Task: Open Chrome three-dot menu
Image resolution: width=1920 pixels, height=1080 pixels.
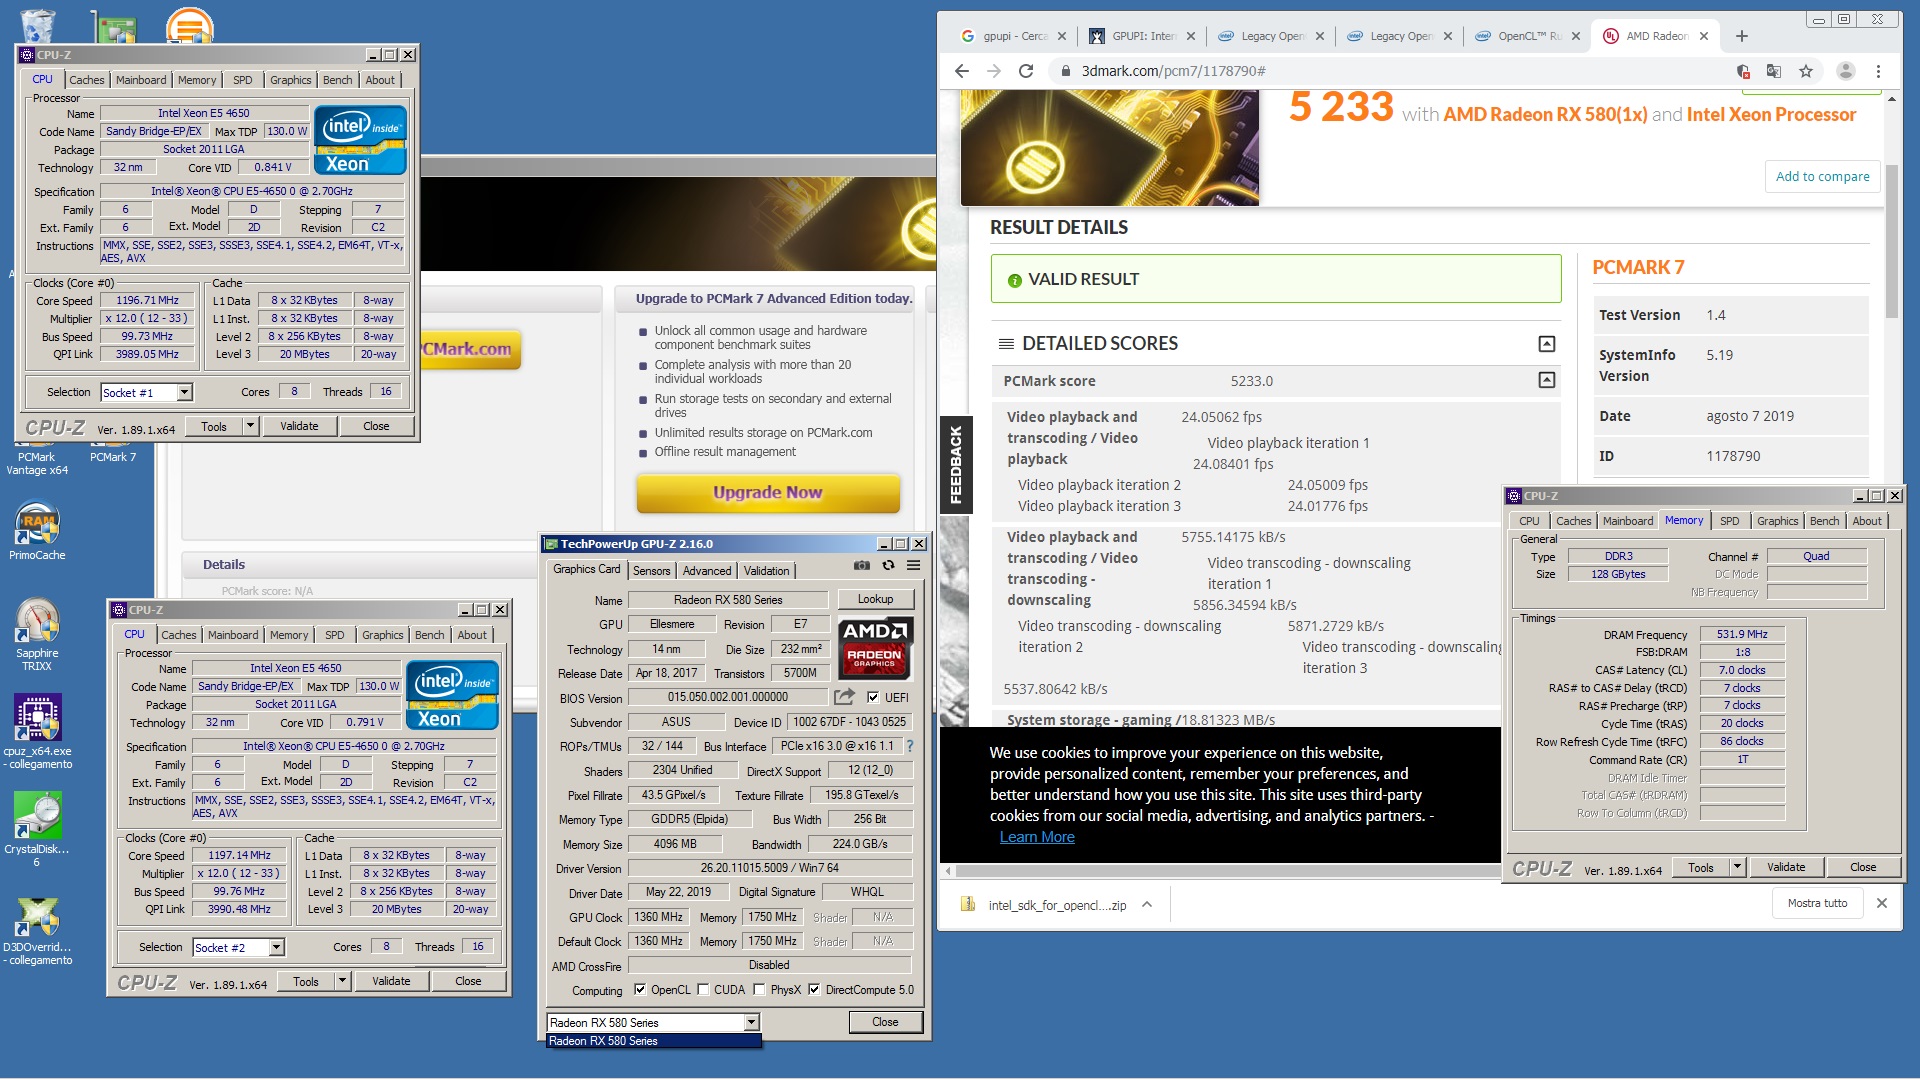Action: (1878, 71)
